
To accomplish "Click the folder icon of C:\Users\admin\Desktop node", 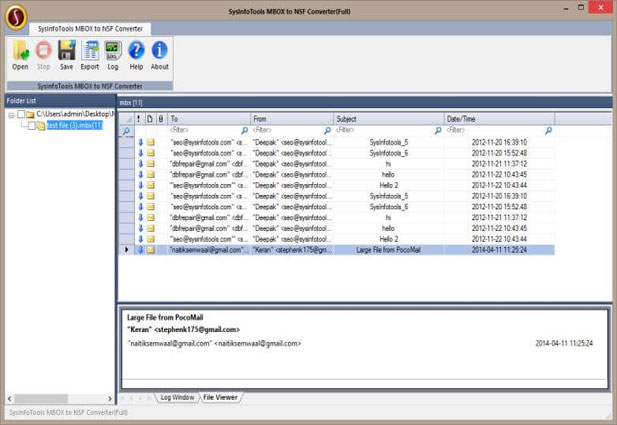I will coord(30,115).
